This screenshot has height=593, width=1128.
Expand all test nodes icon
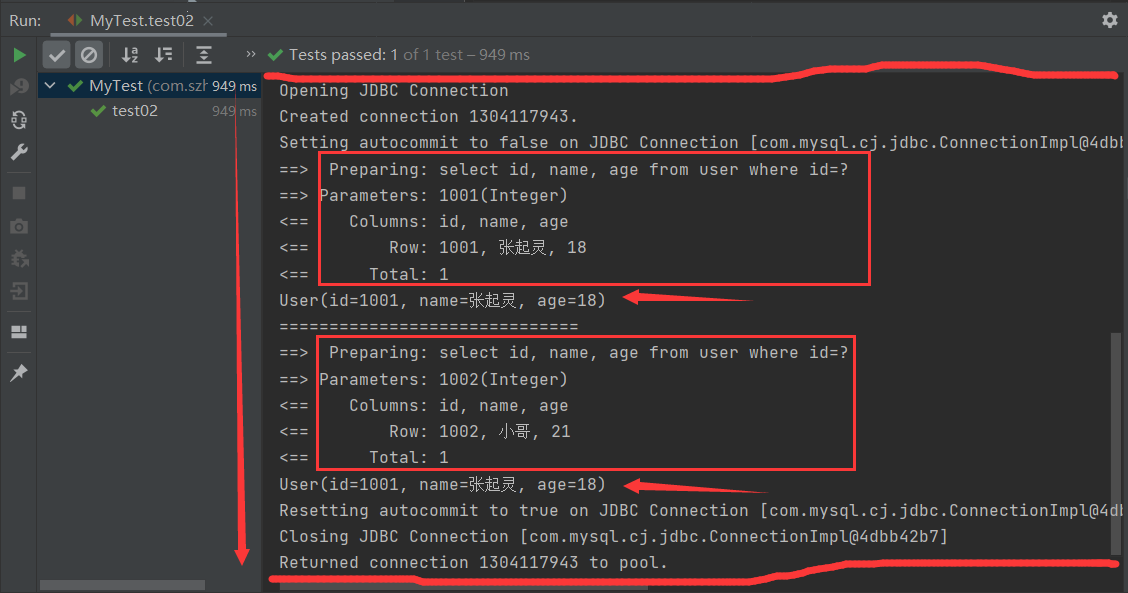204,55
